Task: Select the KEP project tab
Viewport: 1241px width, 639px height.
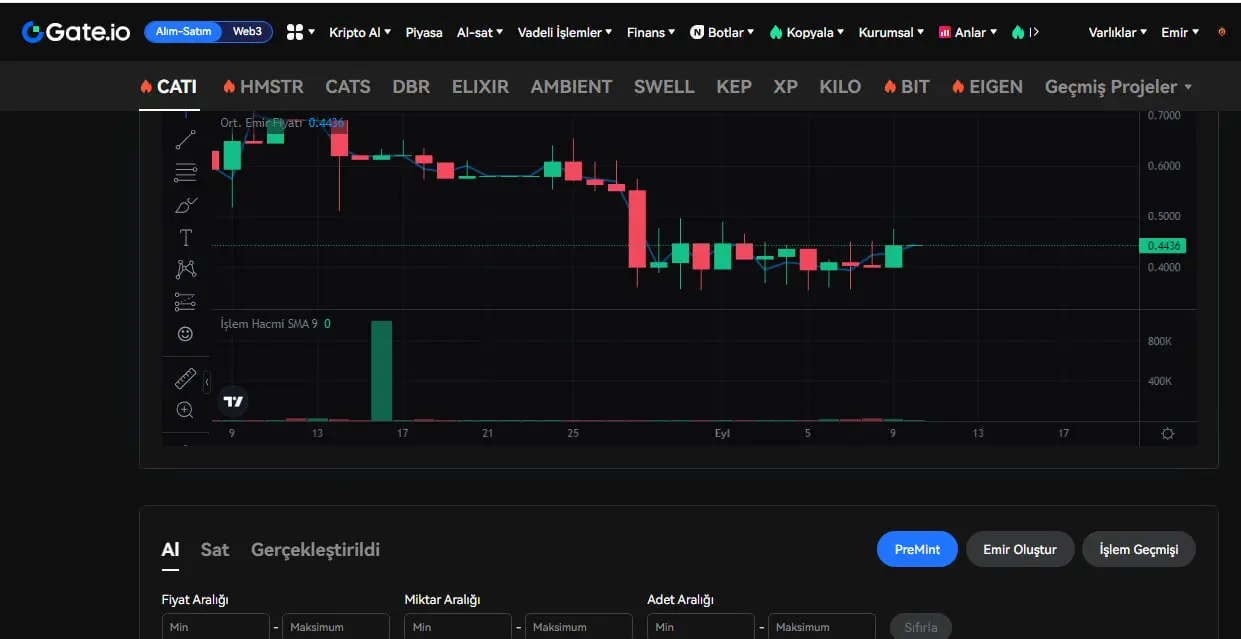Action: pos(734,87)
